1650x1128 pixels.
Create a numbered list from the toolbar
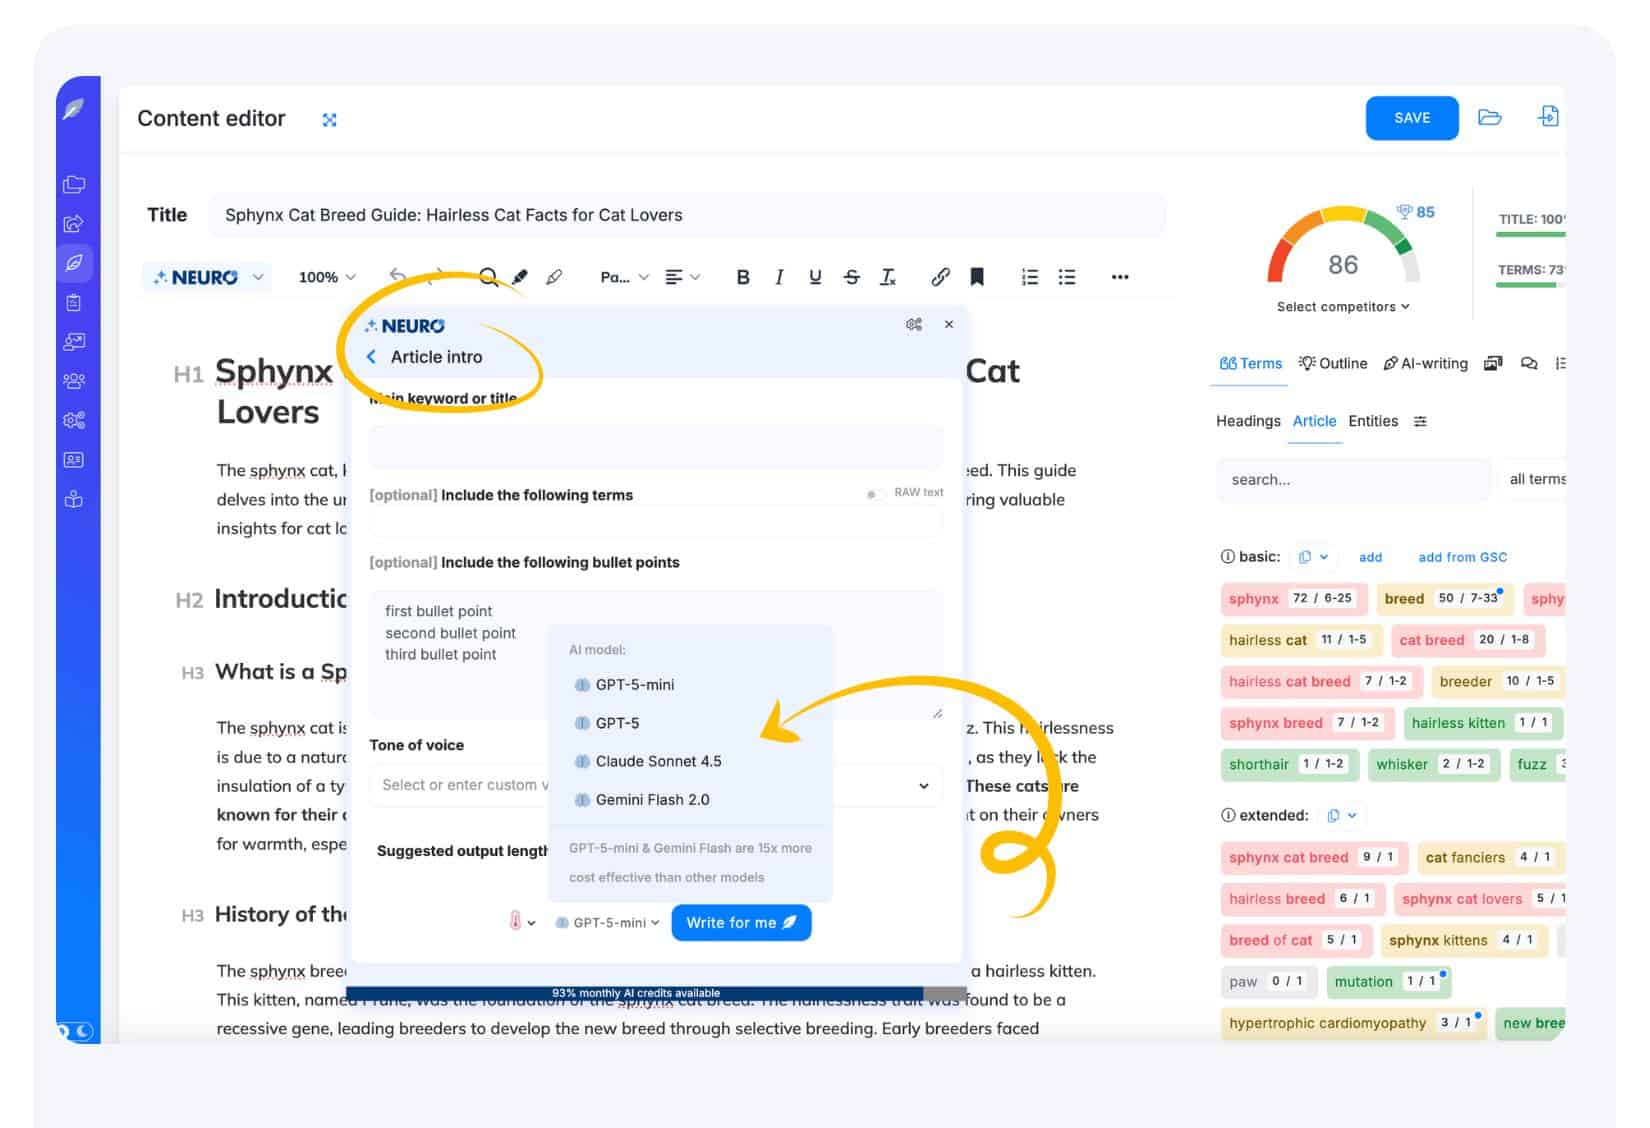(1029, 277)
